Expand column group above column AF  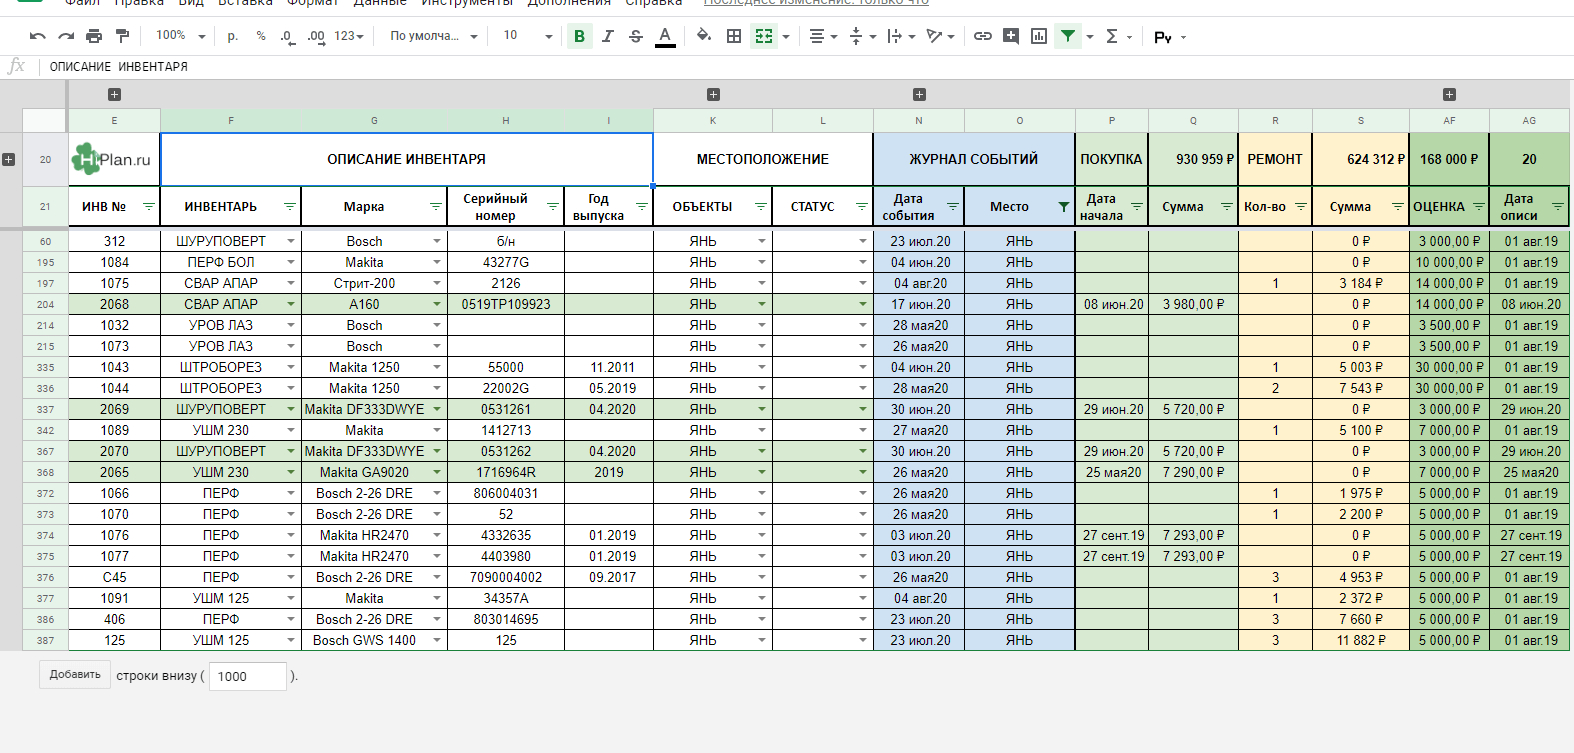tap(1449, 95)
